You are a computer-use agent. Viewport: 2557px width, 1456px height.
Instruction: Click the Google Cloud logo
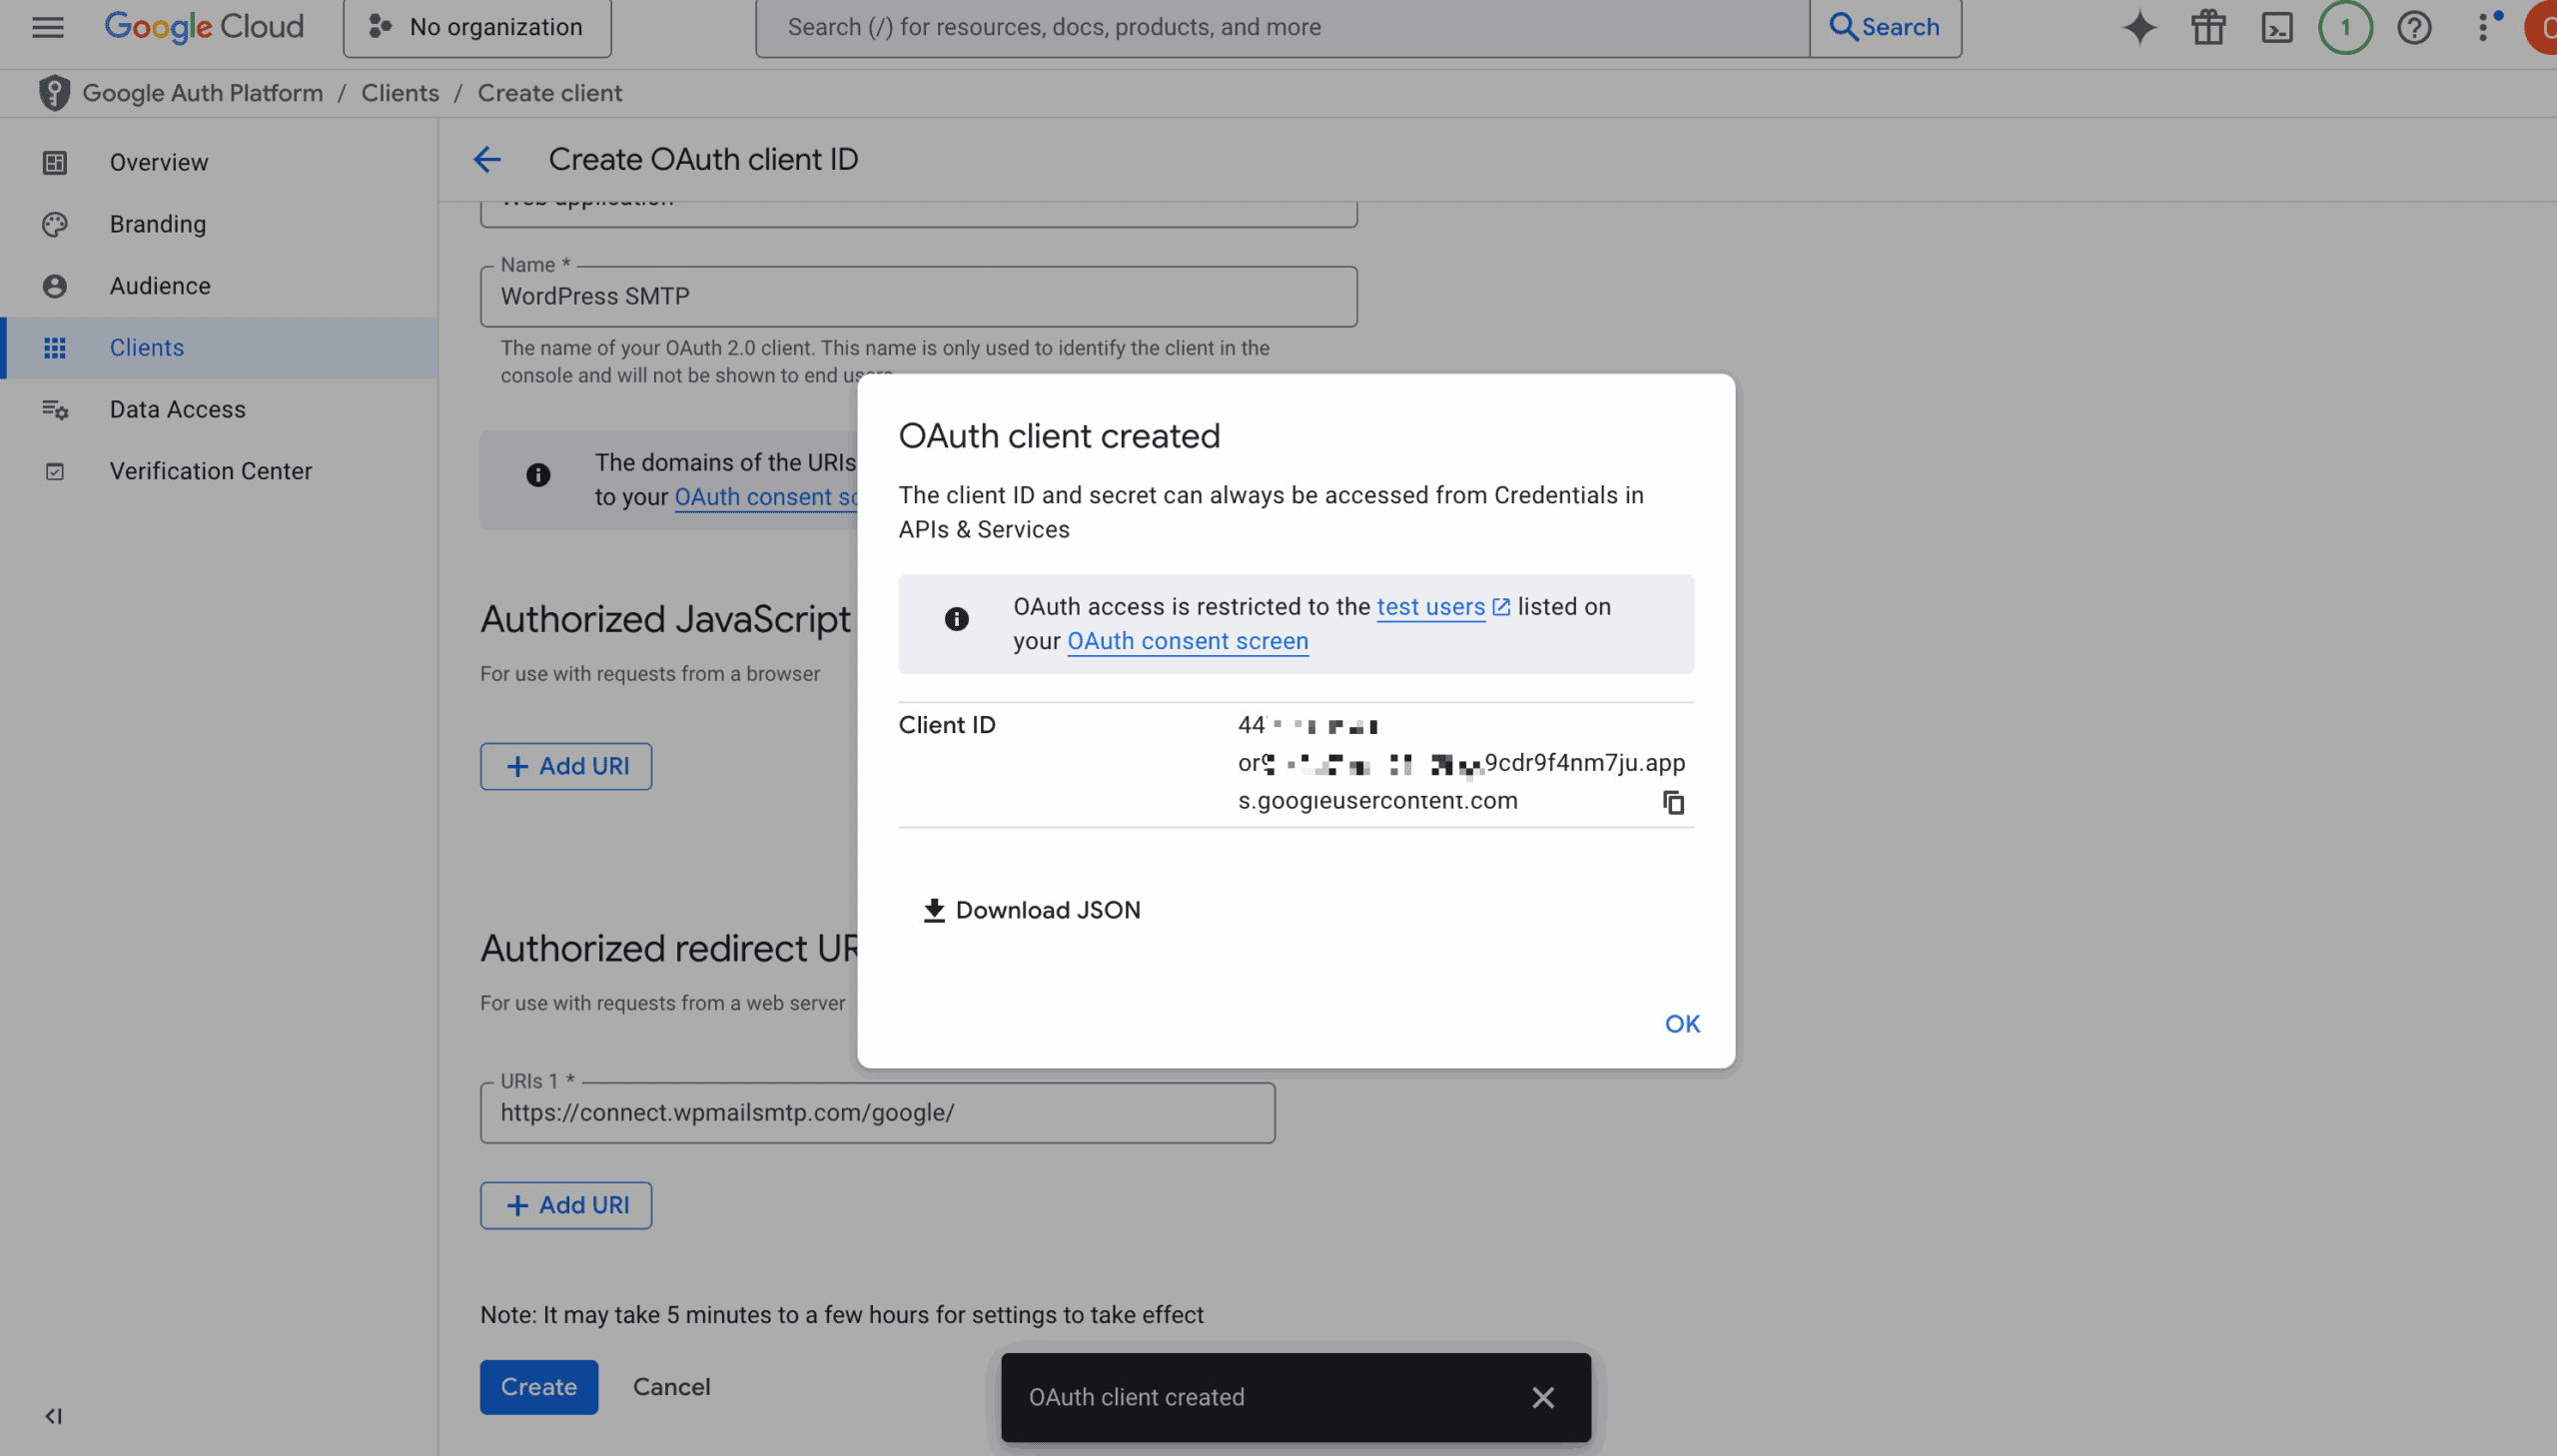pos(204,27)
